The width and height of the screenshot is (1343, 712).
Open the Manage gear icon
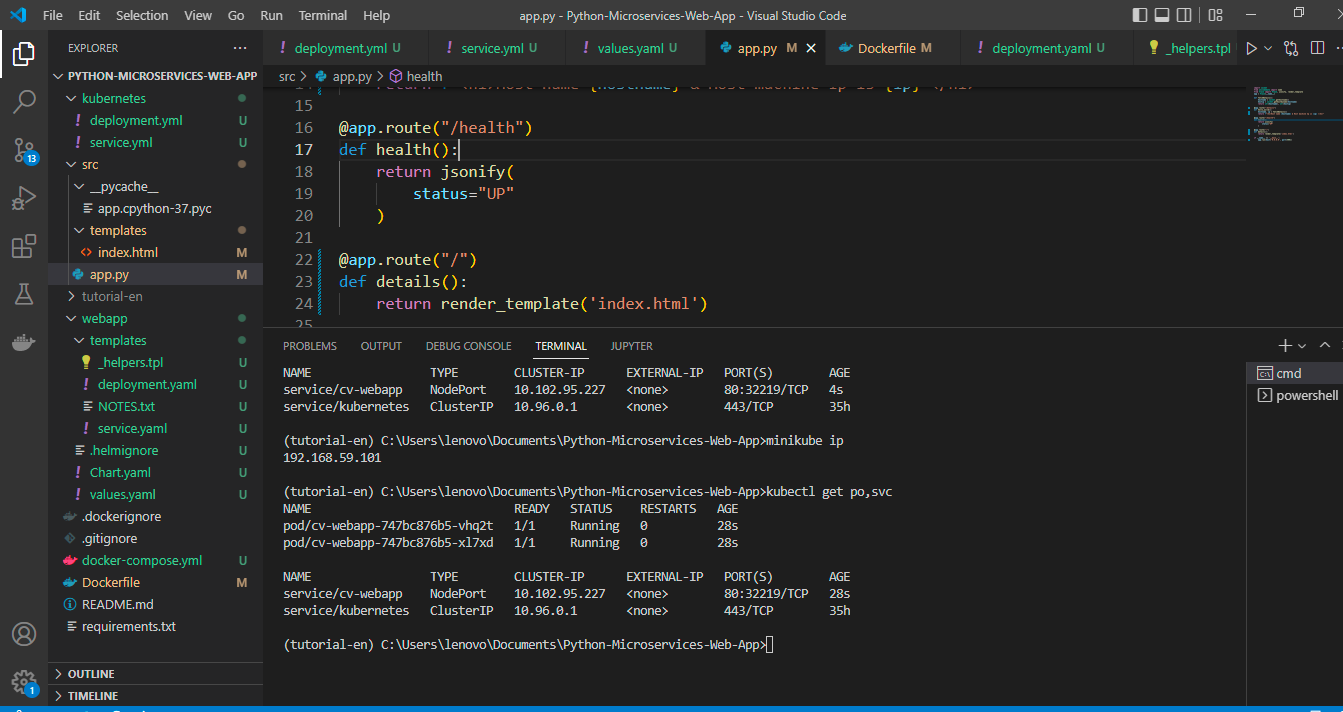[24, 683]
